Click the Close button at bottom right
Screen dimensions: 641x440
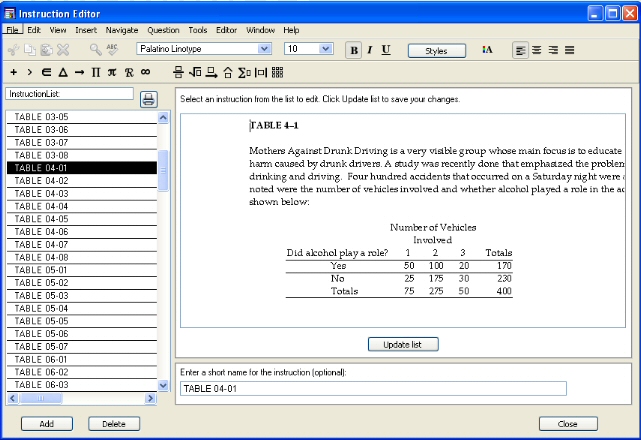click(x=568, y=424)
